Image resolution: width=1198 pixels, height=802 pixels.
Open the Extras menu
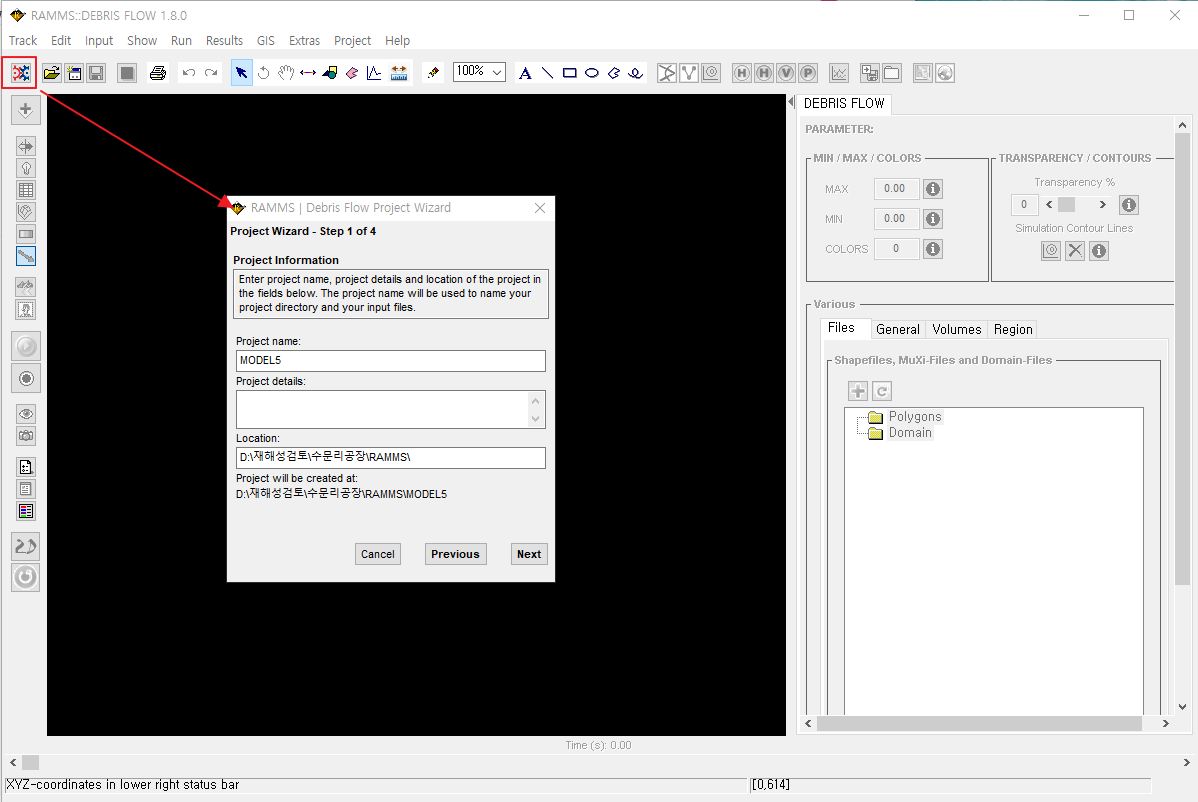(304, 40)
